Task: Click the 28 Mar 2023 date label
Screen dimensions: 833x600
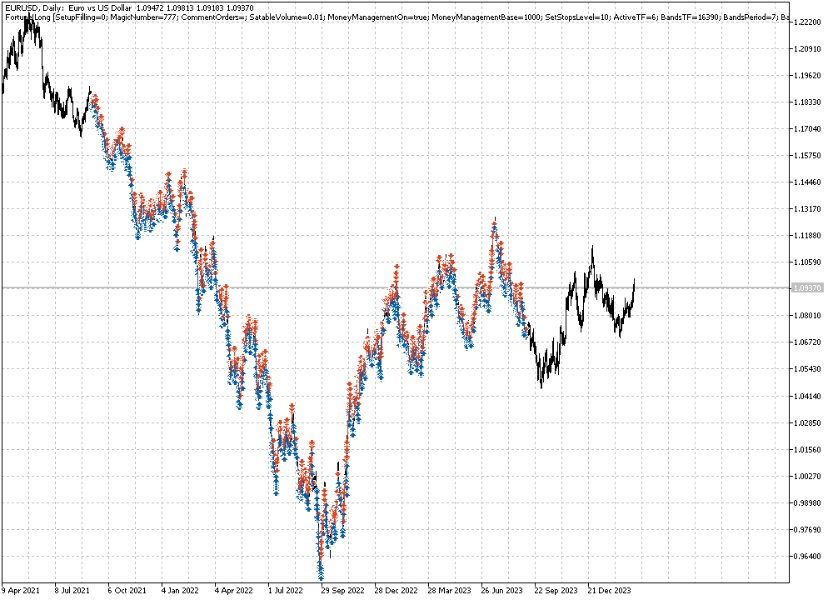Action: pos(450,590)
